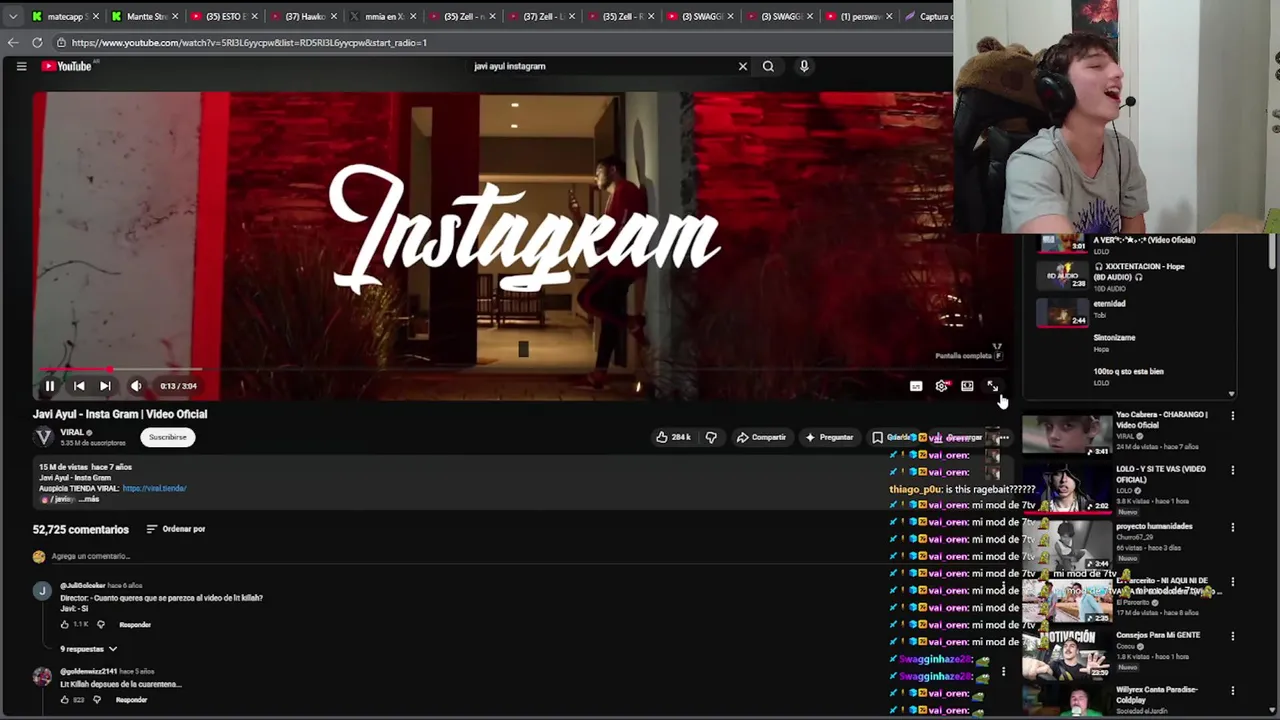Viewport: 1280px width, 720px height.
Task: Save the video with the bookmark button
Action: tap(890, 437)
